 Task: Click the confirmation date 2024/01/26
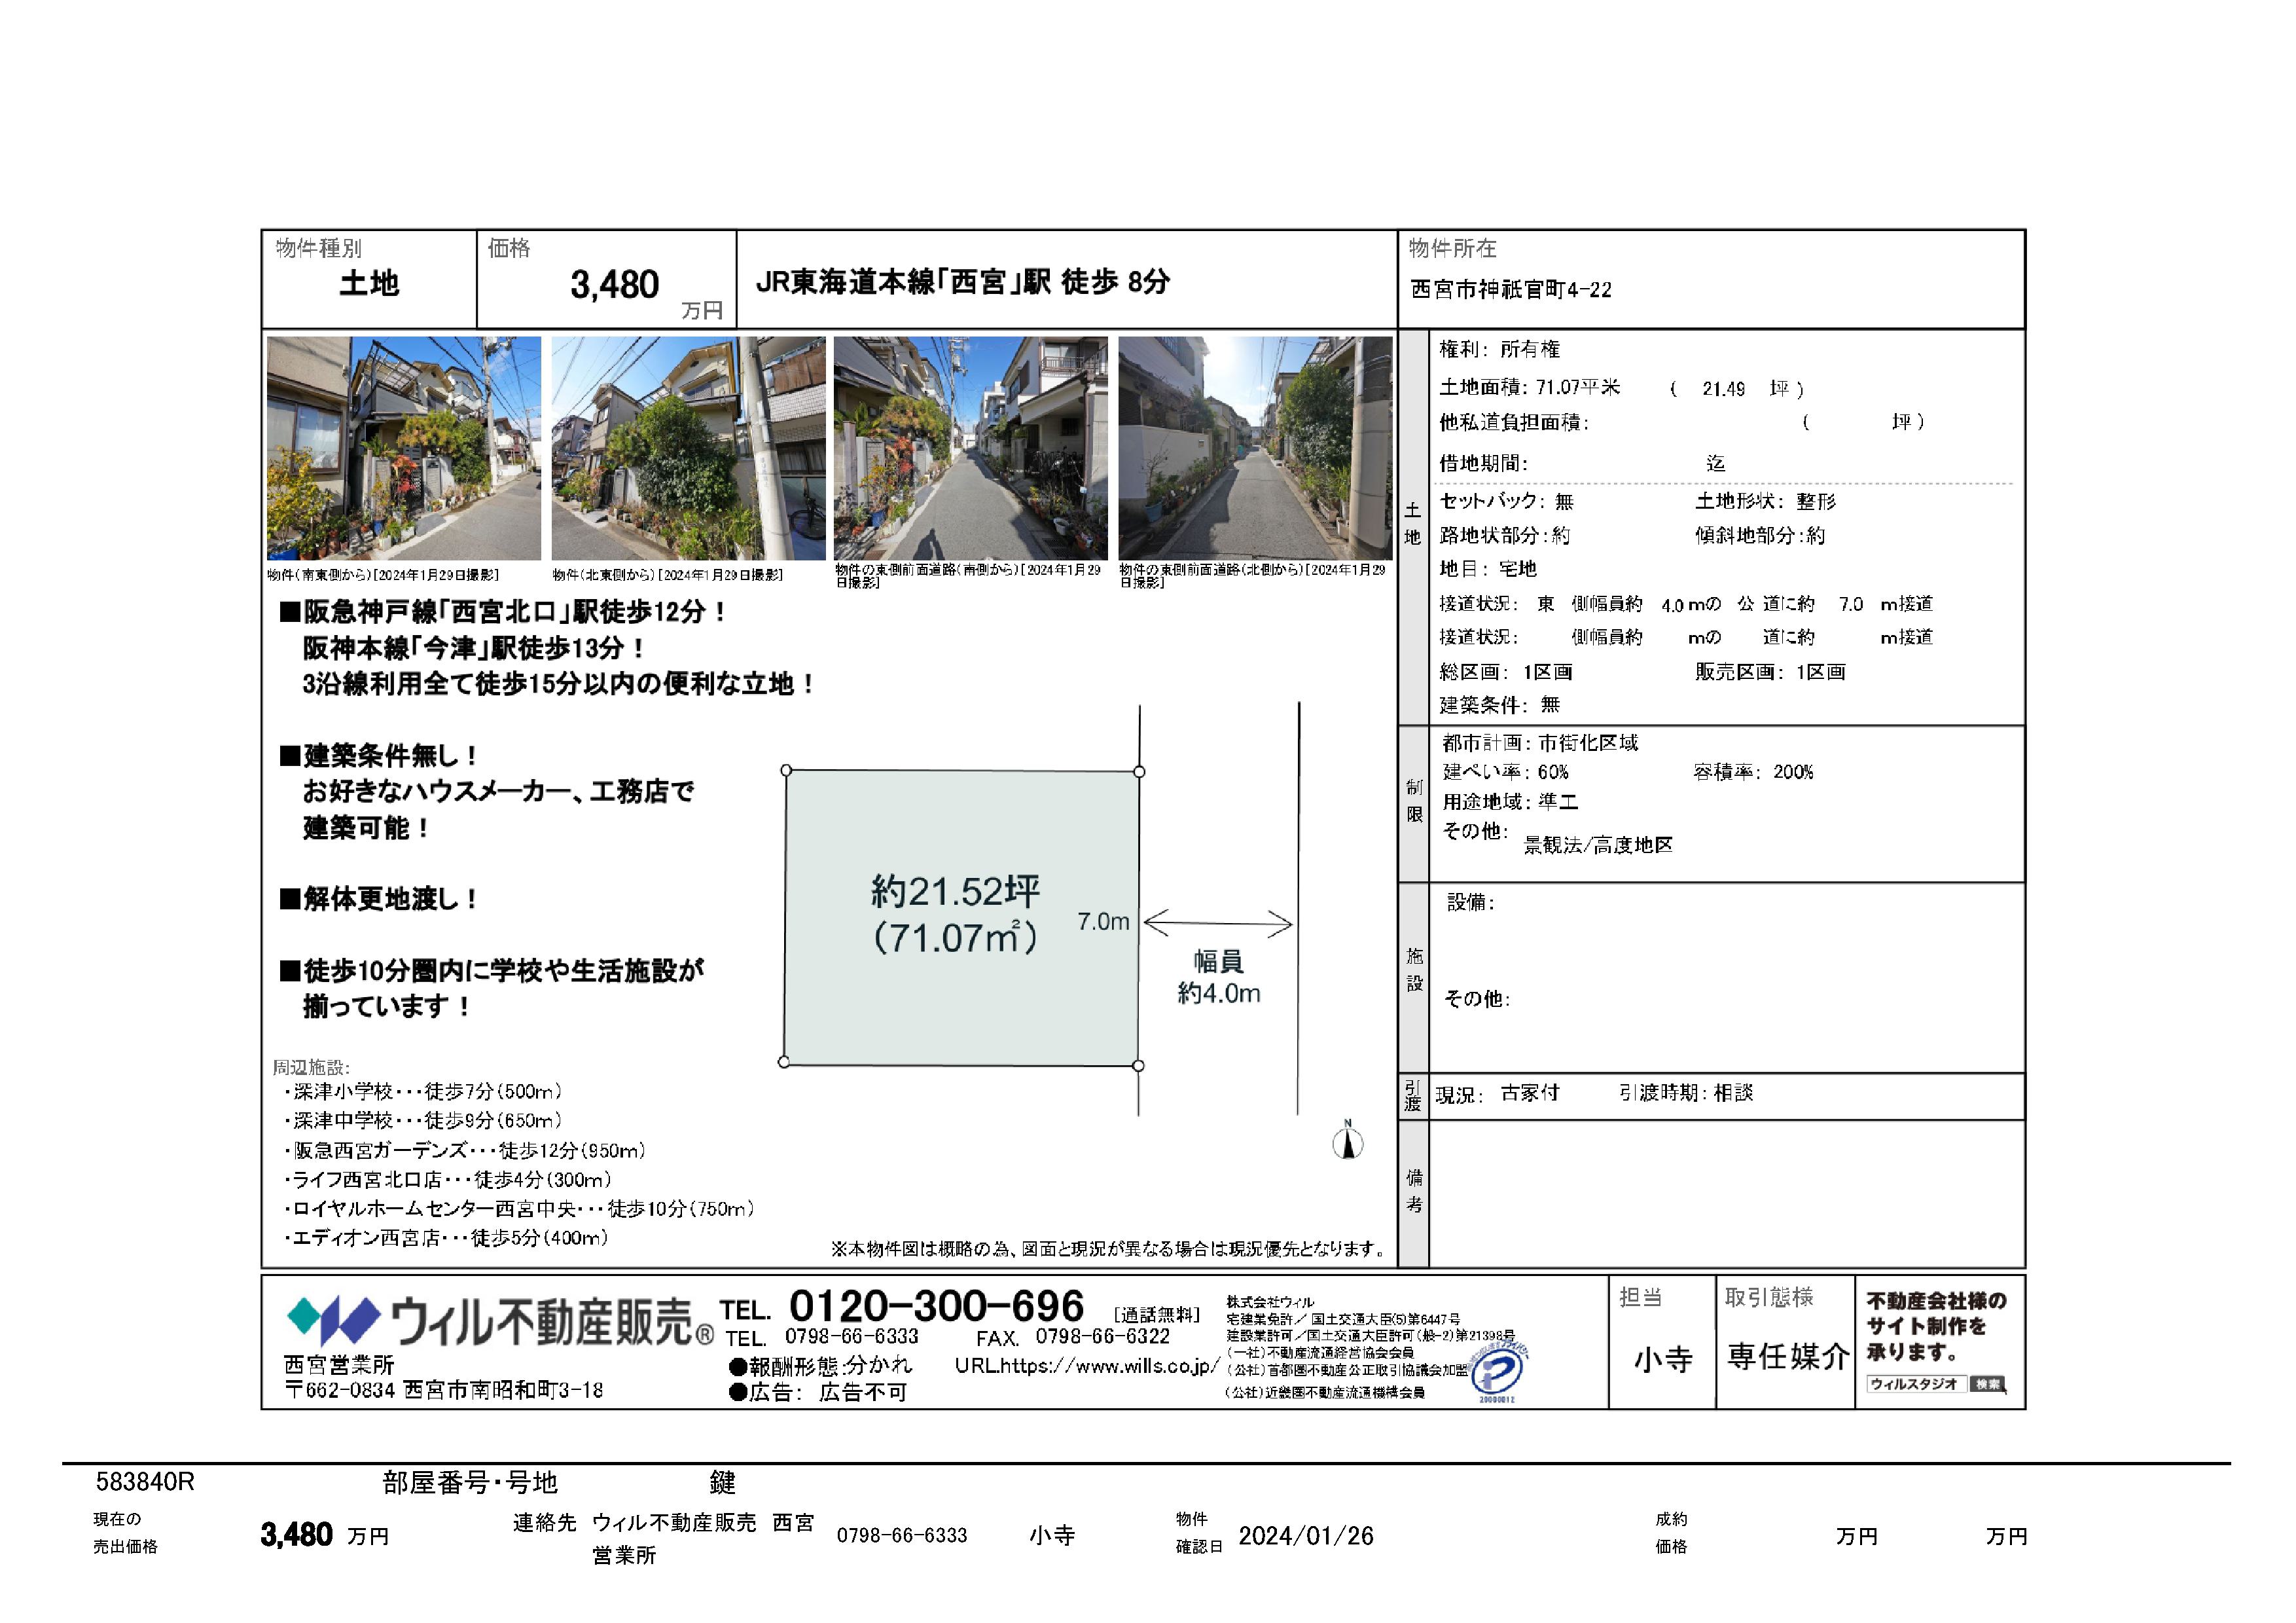pos(1305,1536)
